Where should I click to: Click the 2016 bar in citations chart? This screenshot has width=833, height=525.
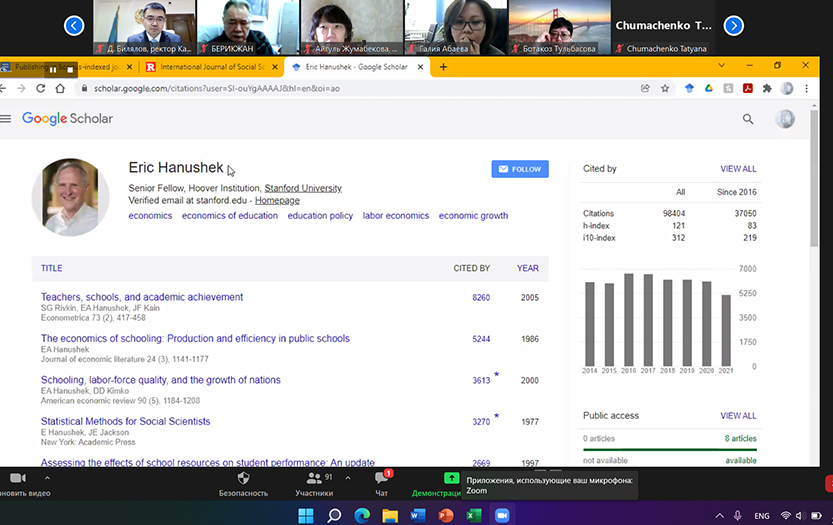628,320
